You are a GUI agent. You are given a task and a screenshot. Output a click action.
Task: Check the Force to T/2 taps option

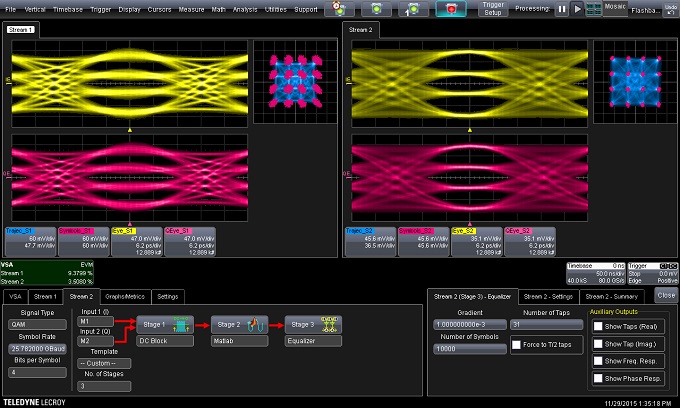tap(516, 343)
